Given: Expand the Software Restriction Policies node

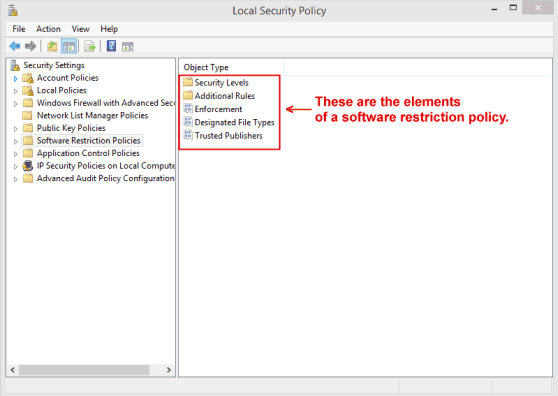Looking at the screenshot, I should point(15,141).
